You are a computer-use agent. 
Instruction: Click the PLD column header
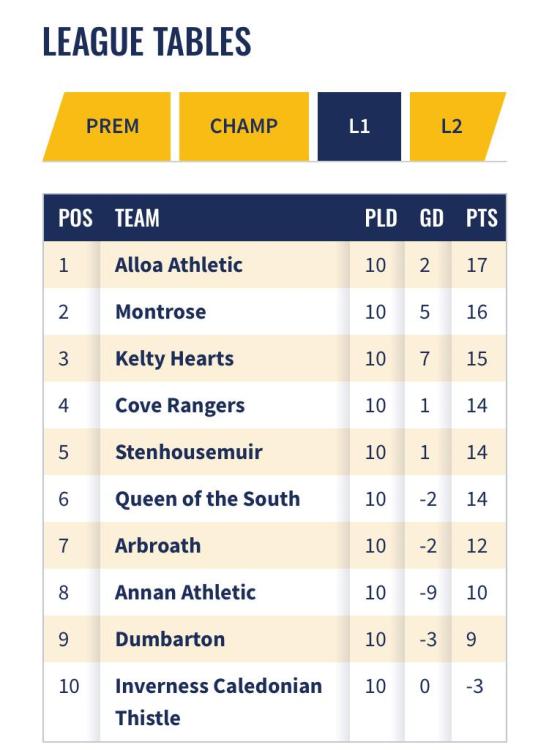tap(381, 218)
